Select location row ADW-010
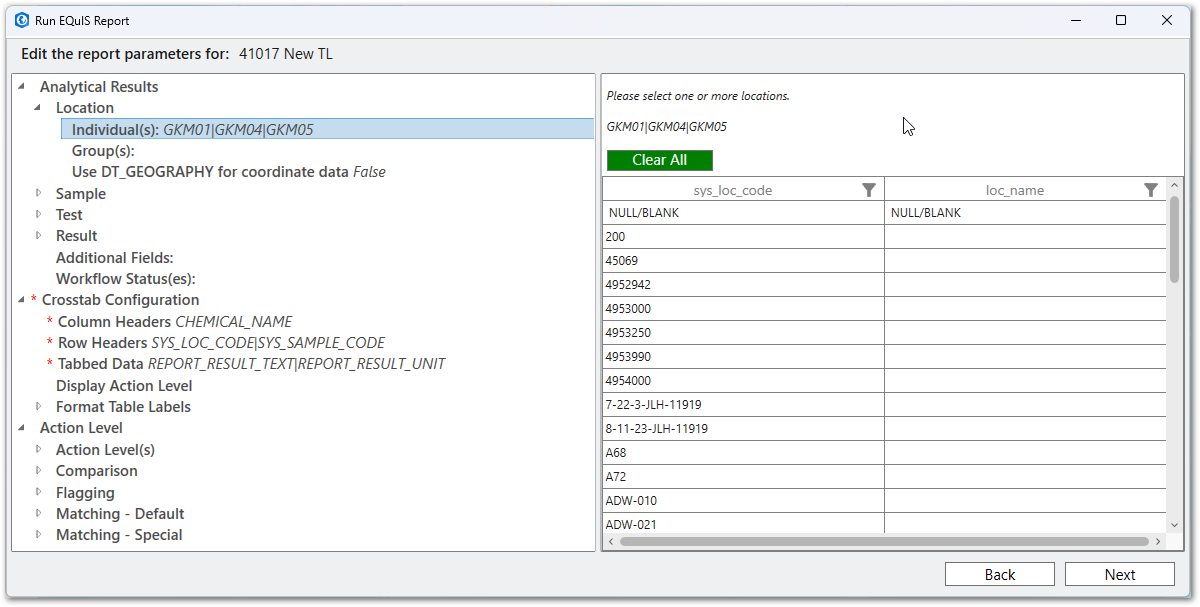Image resolution: width=1200 pixels, height=607 pixels. (743, 501)
